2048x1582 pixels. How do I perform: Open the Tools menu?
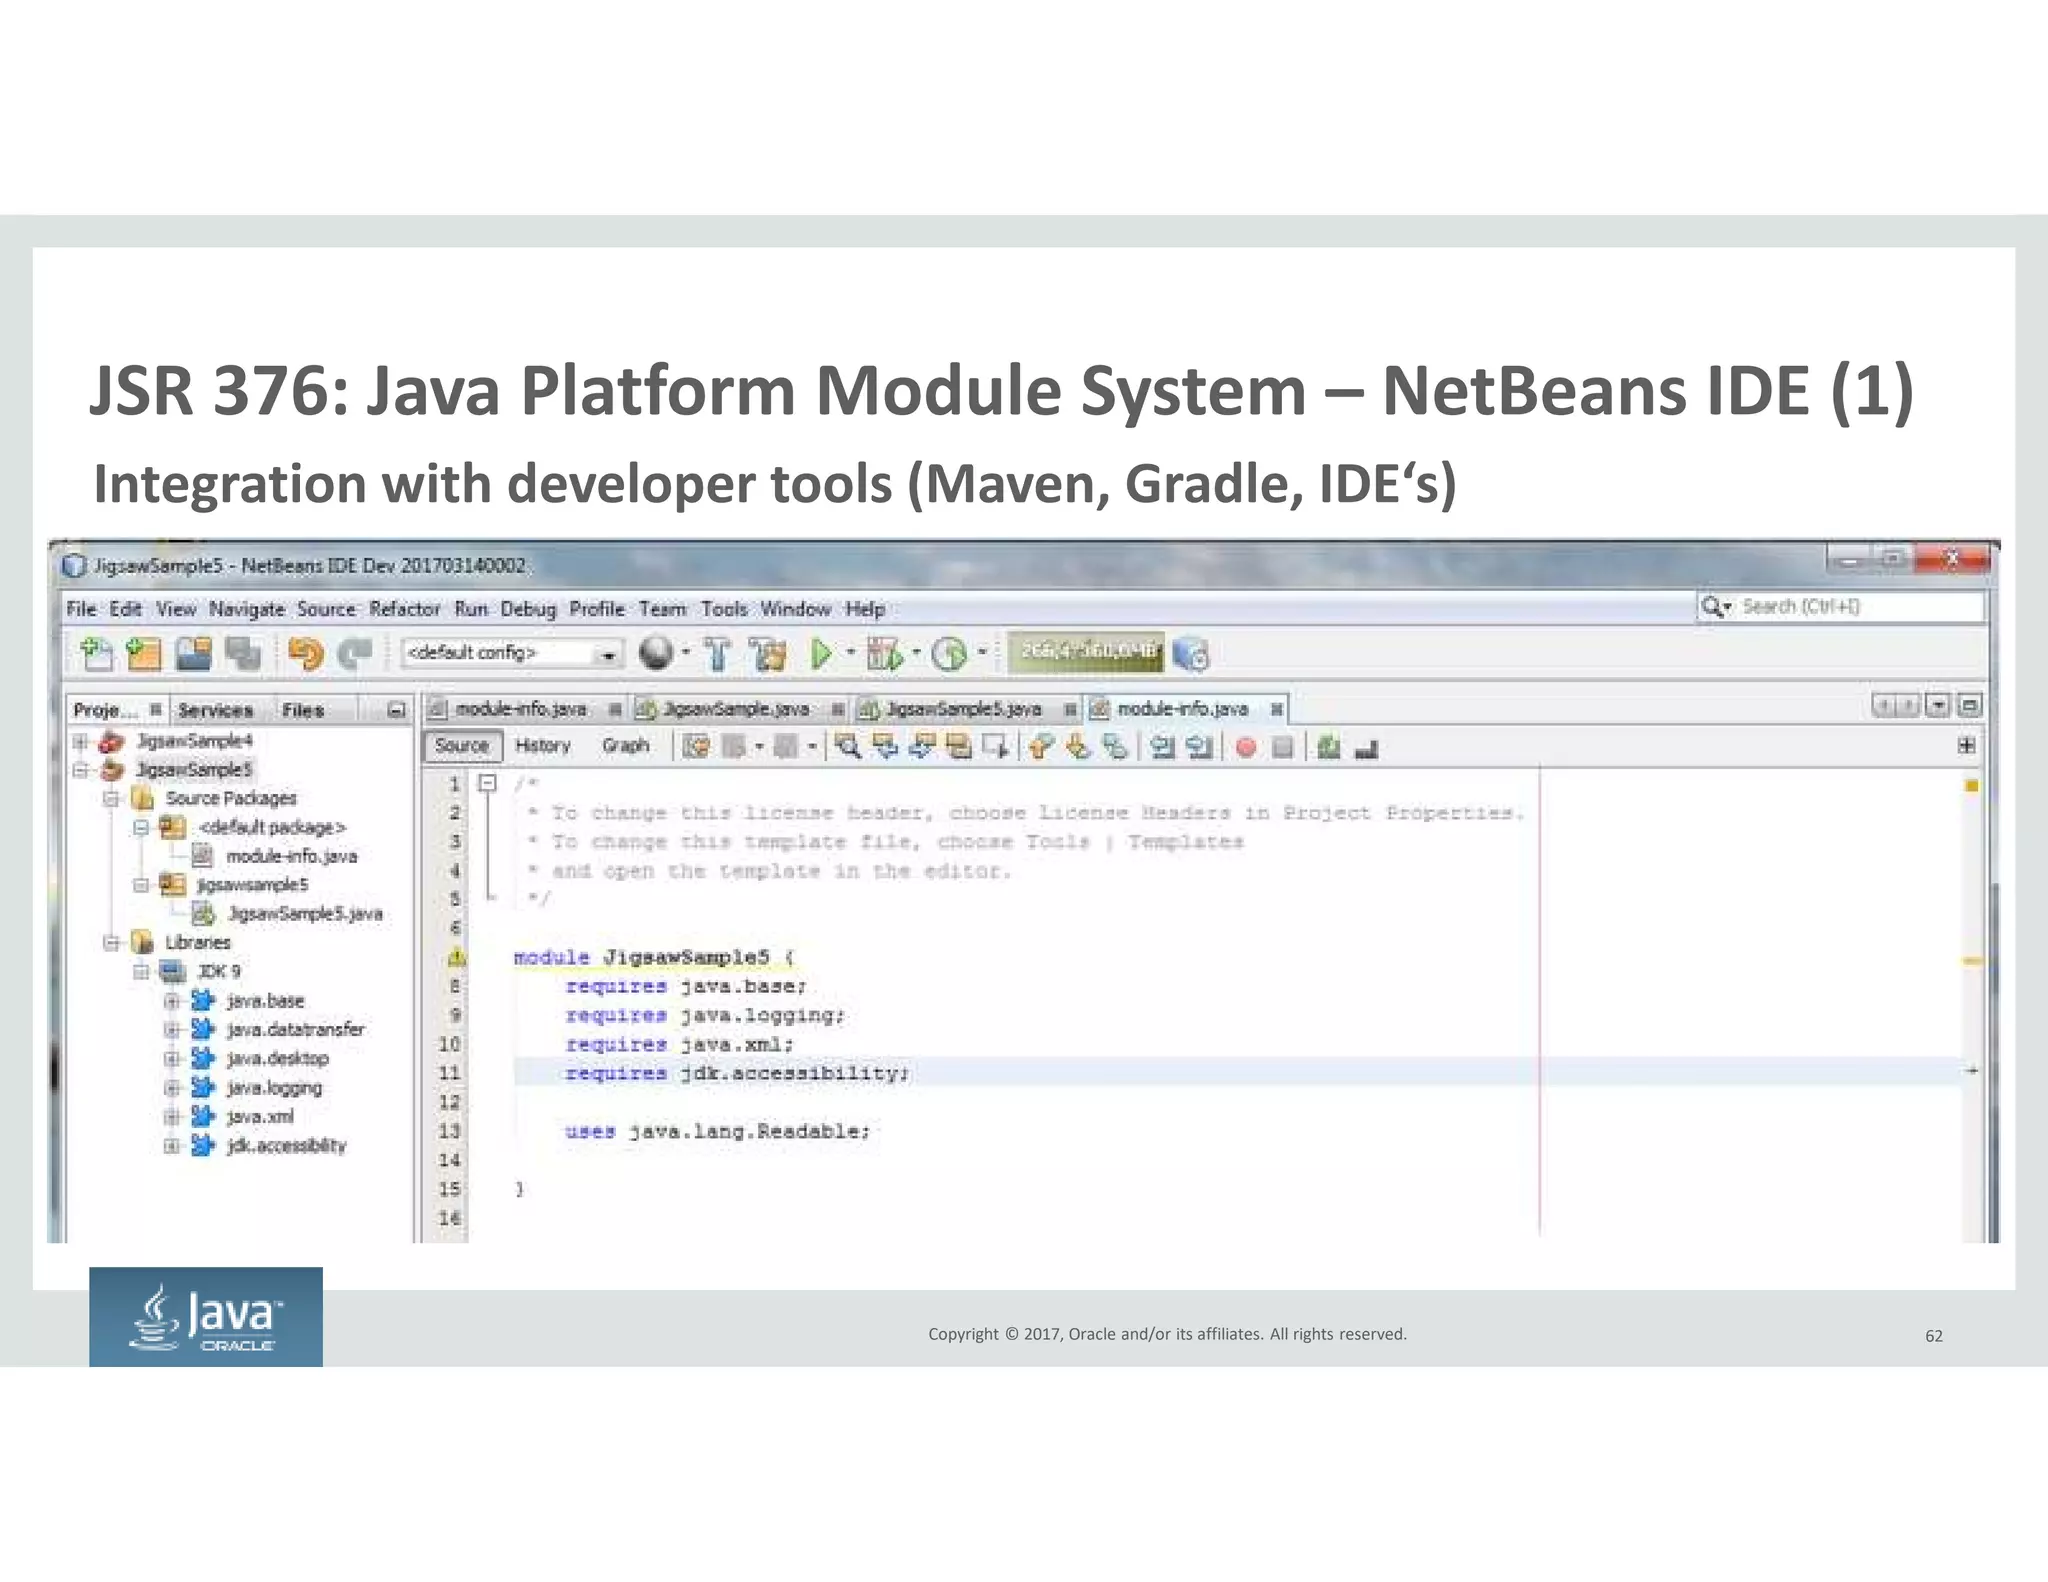click(724, 609)
